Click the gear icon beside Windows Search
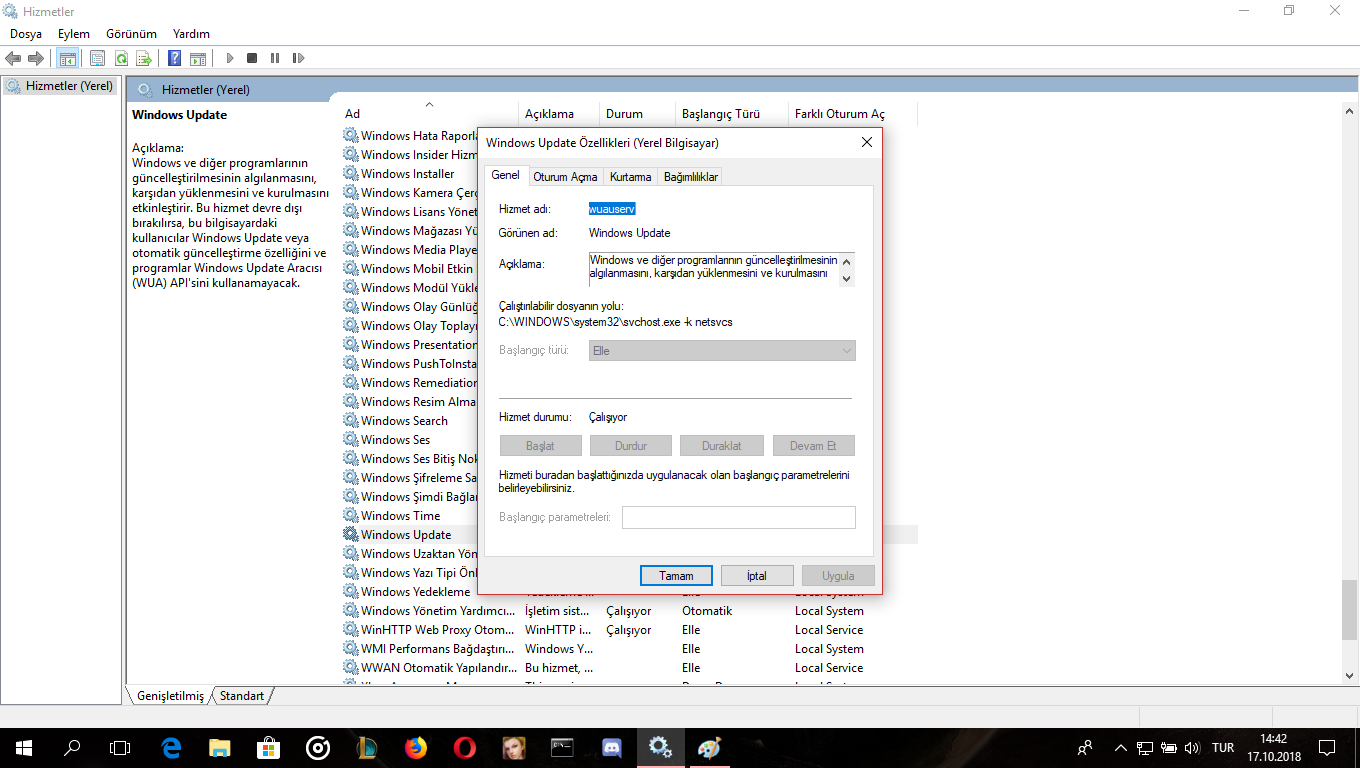Image resolution: width=1360 pixels, height=768 pixels. click(x=351, y=420)
